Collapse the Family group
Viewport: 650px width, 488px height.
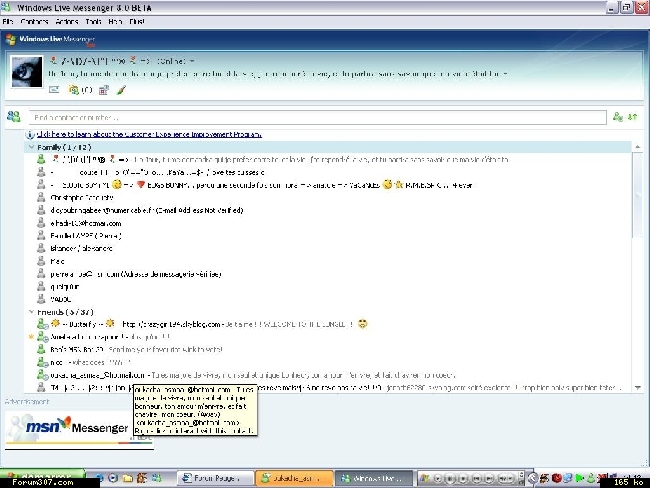[32, 147]
